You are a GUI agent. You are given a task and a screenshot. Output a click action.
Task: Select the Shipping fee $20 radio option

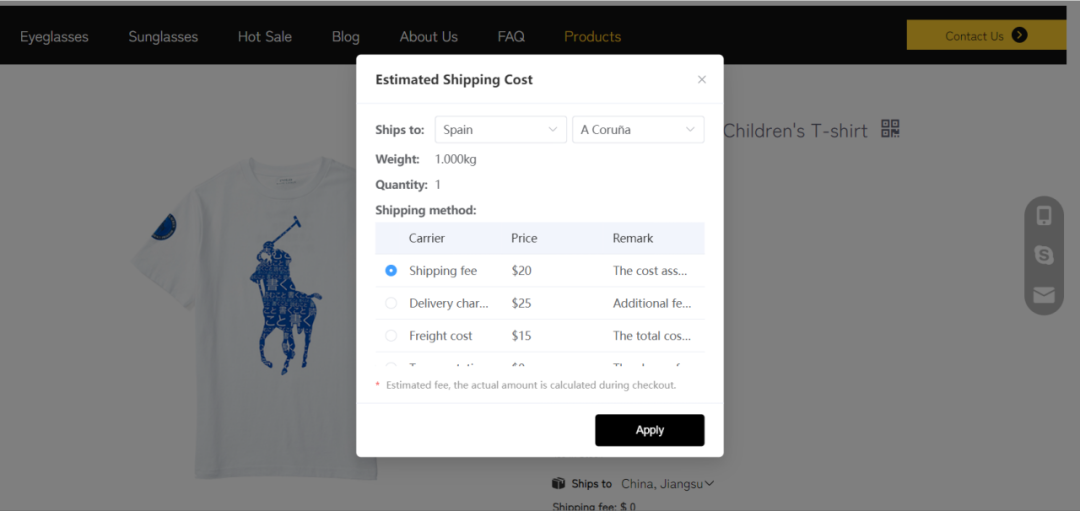(391, 271)
